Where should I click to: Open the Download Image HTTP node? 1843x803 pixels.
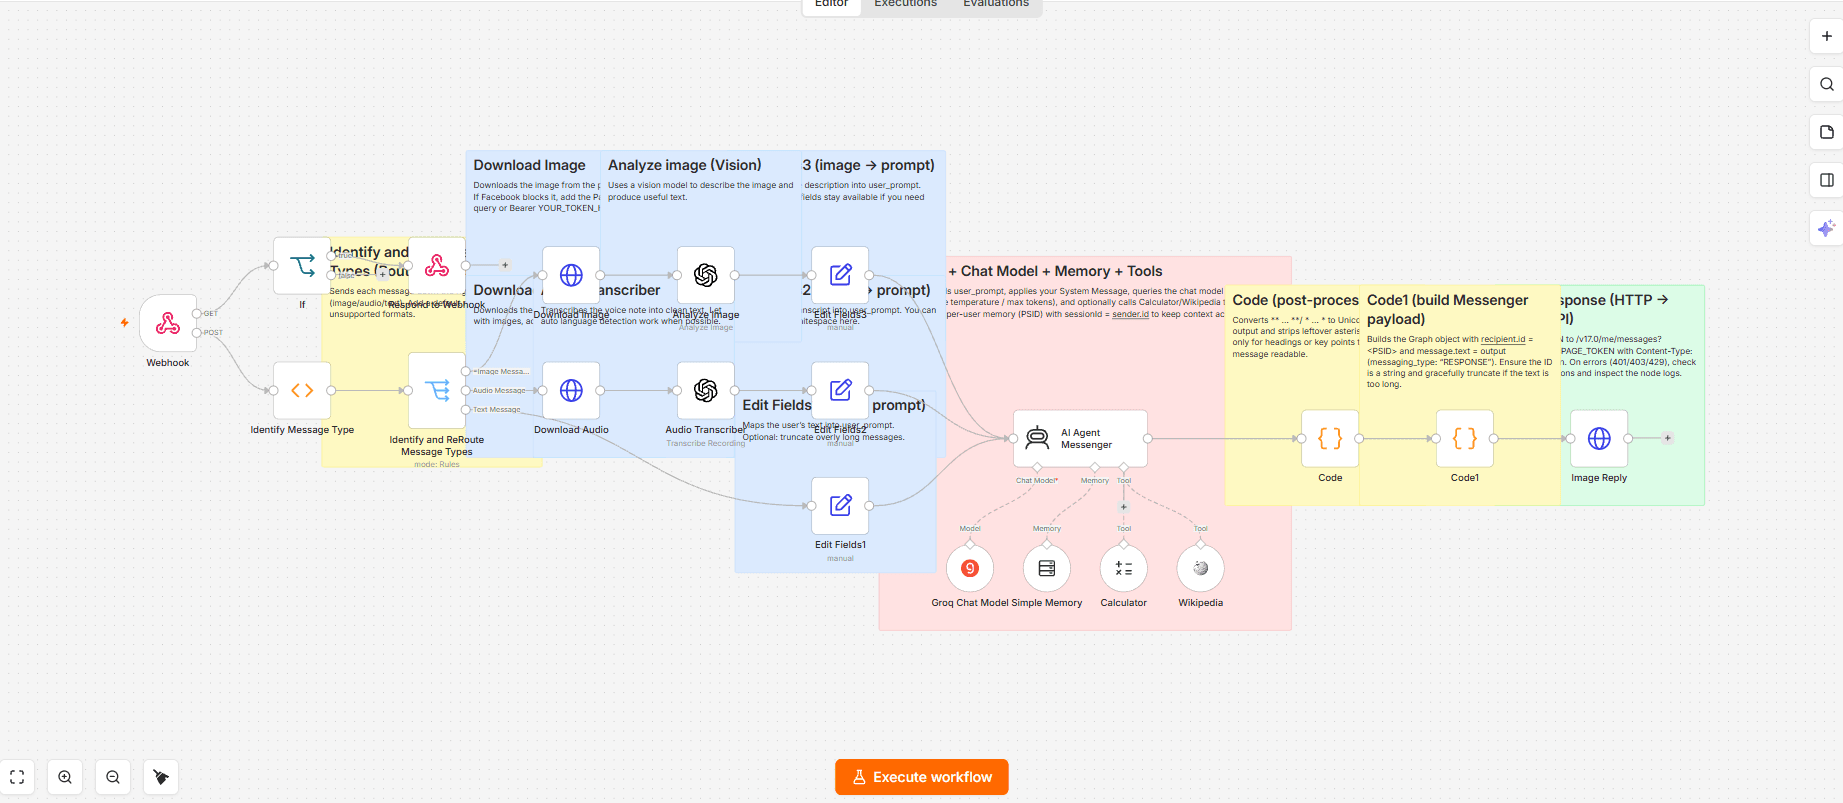[x=571, y=275]
